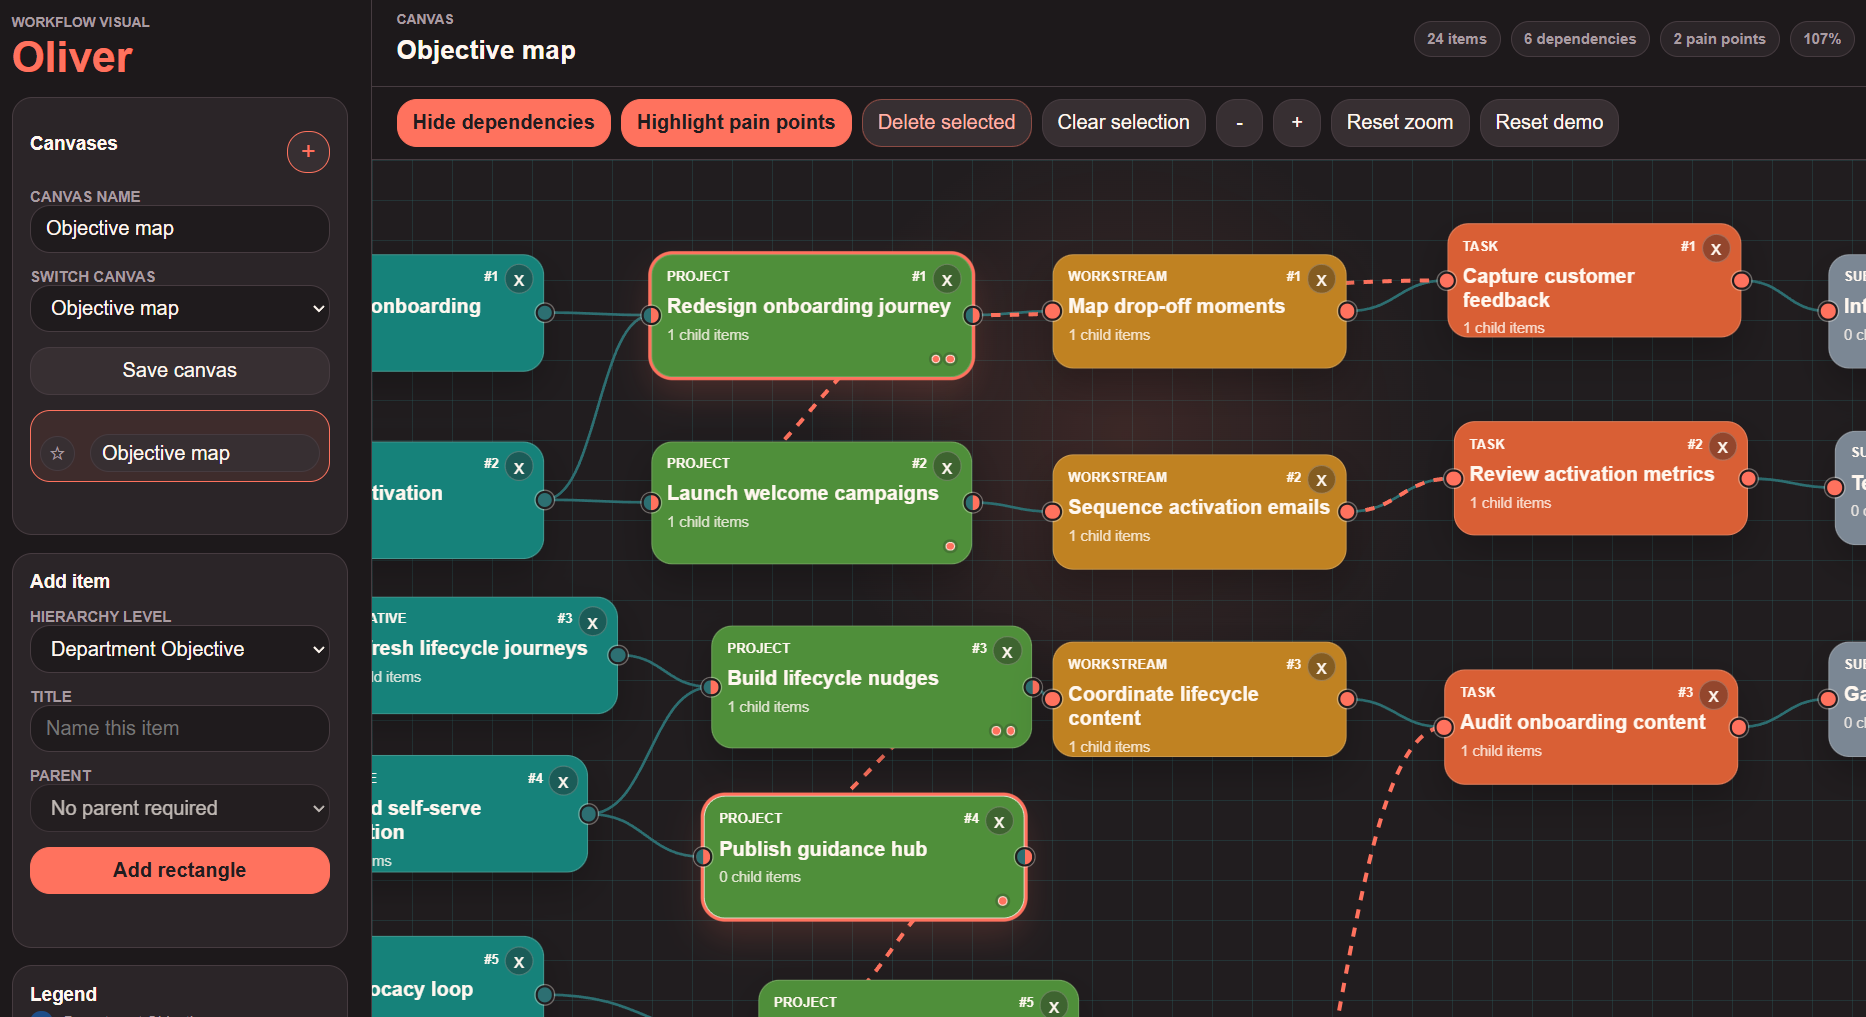Remove the advocacy loop card #5
The width and height of the screenshot is (1866, 1017).
tap(519, 962)
